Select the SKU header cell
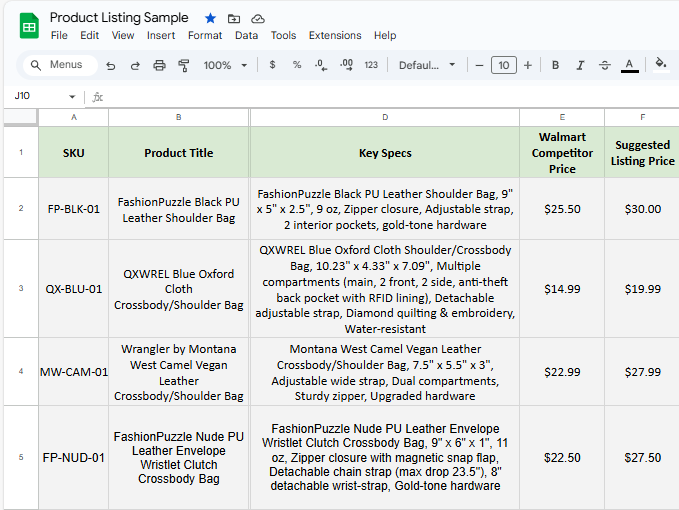 point(74,152)
